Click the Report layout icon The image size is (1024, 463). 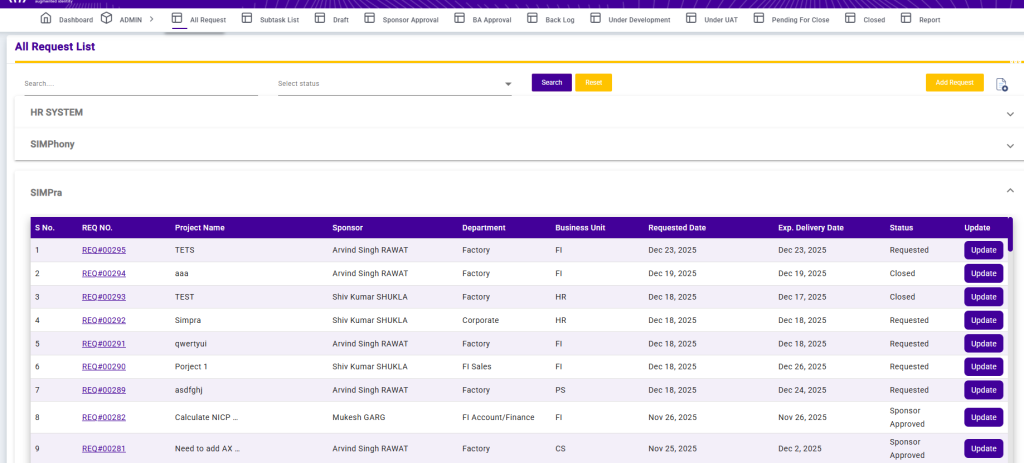[906, 19]
